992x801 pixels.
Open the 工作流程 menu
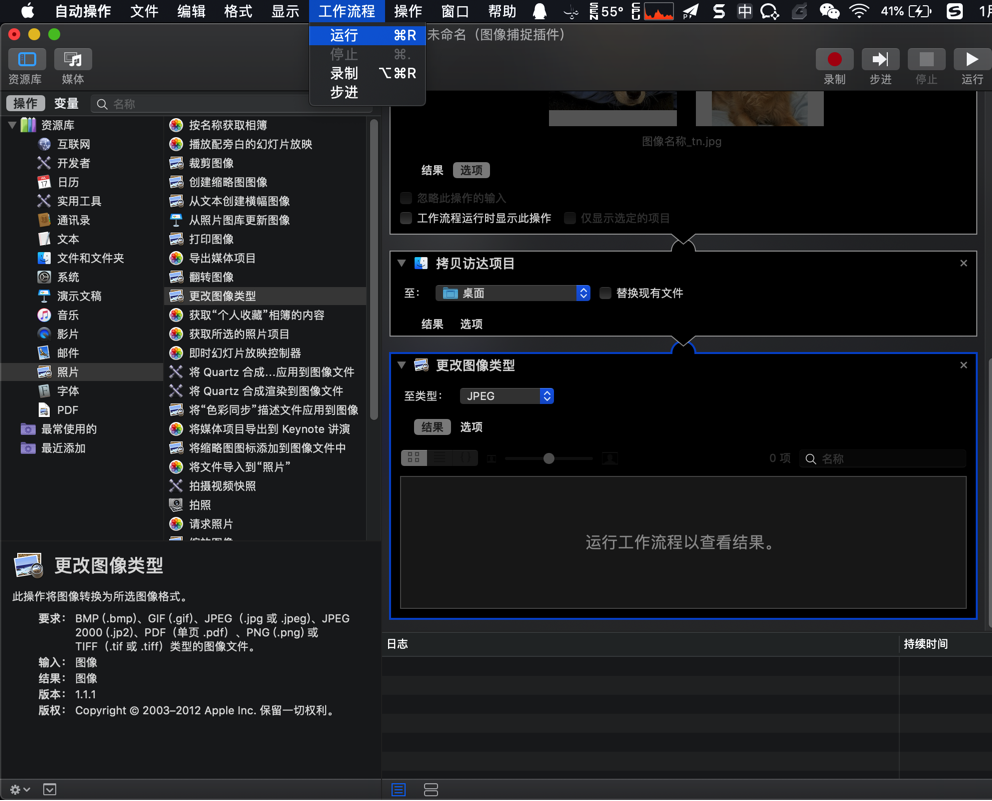click(x=347, y=11)
